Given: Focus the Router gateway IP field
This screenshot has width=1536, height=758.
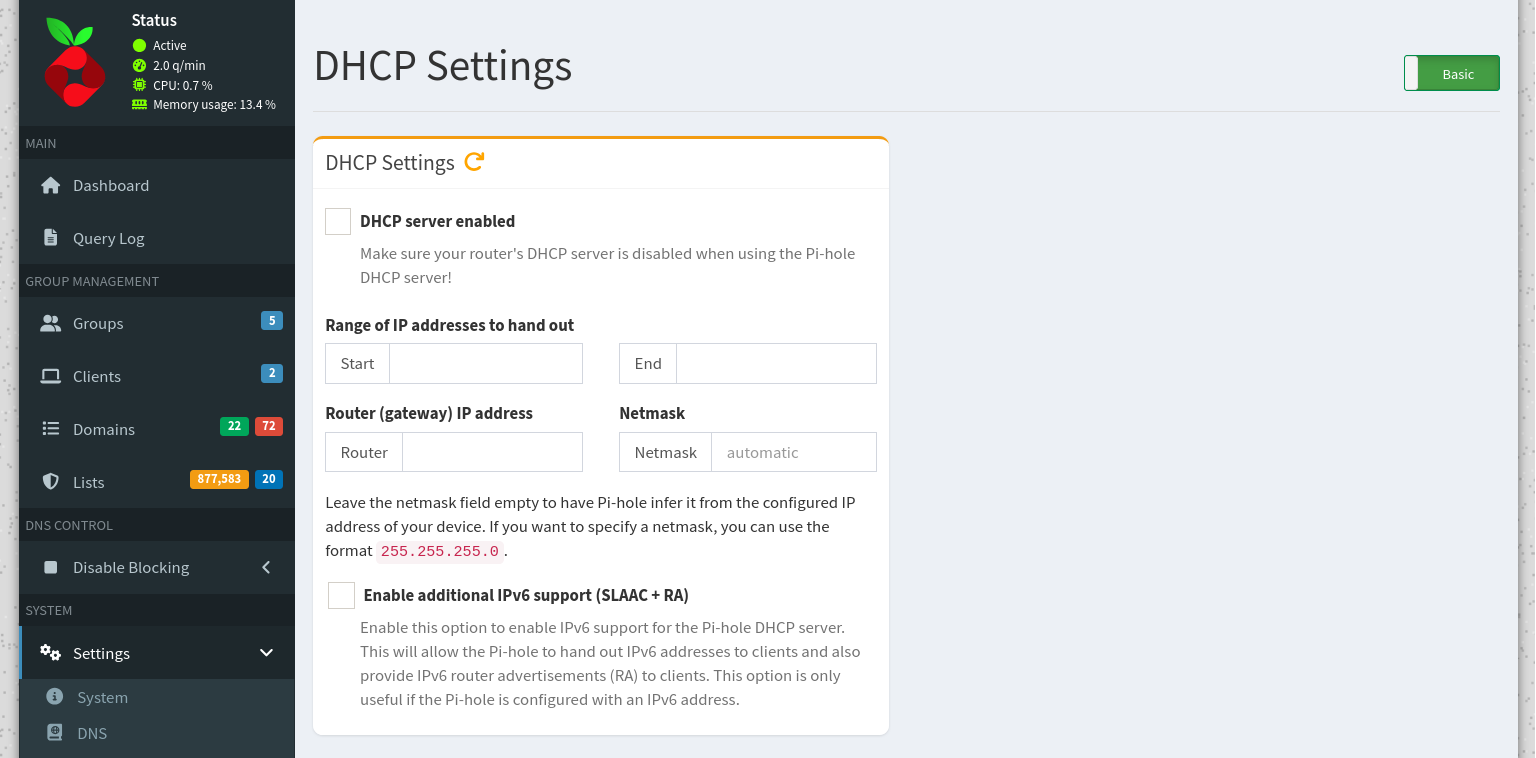Looking at the screenshot, I should (x=492, y=453).
